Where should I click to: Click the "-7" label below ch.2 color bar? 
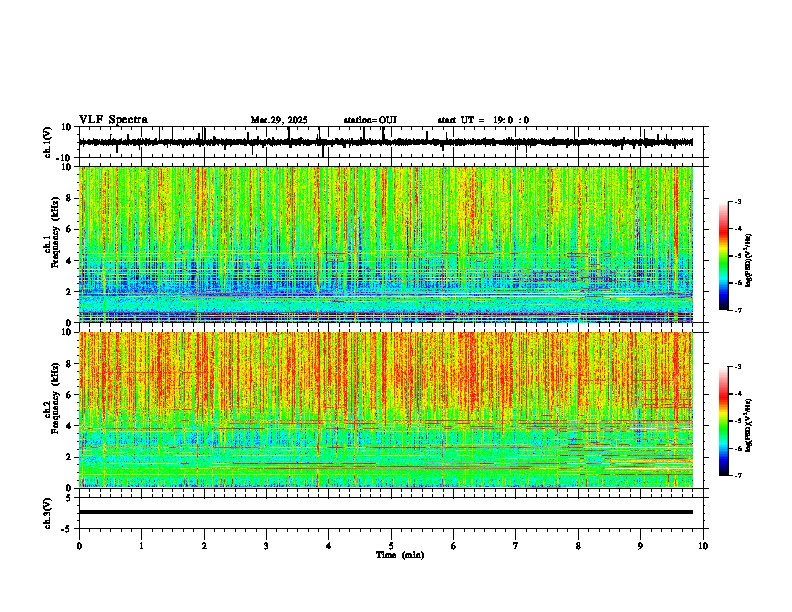[x=738, y=475]
